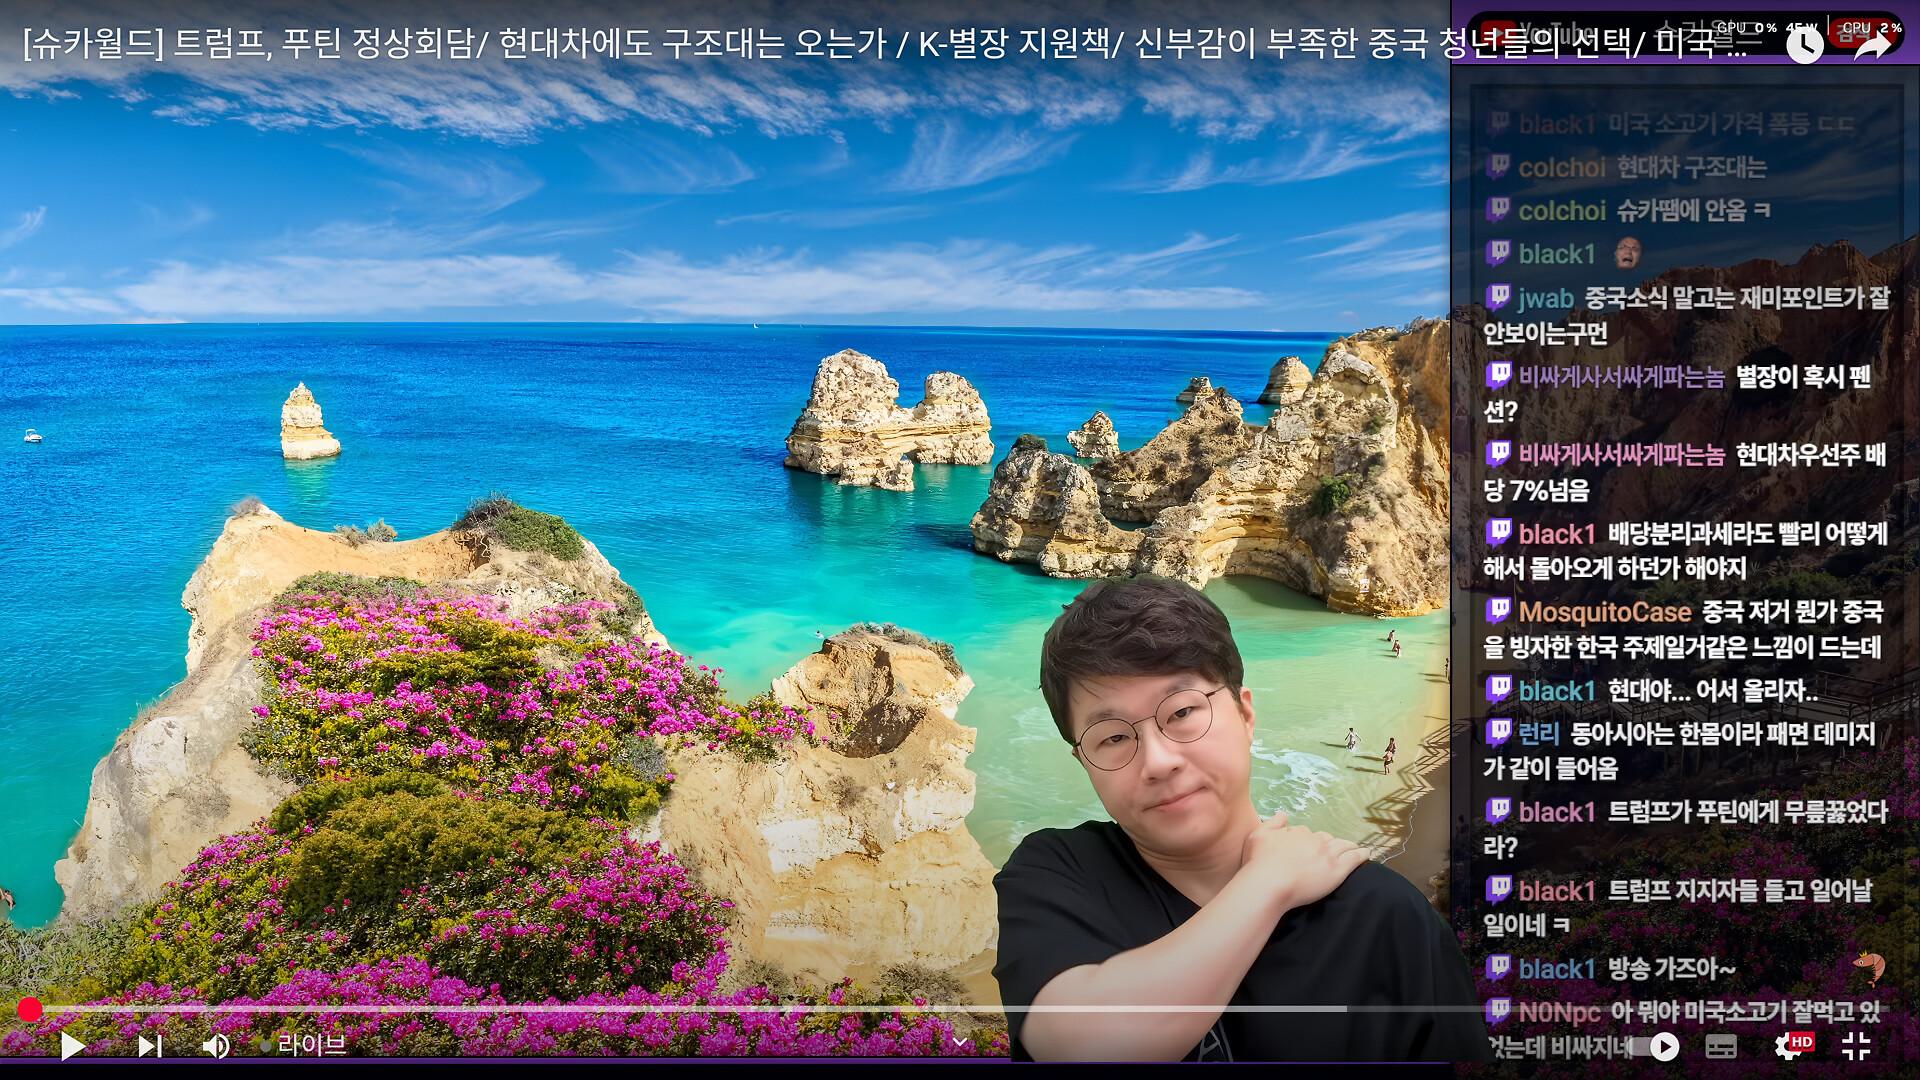The height and width of the screenshot is (1080, 1920).
Task: Click the Watch Later clock icon
Action: [x=1804, y=45]
